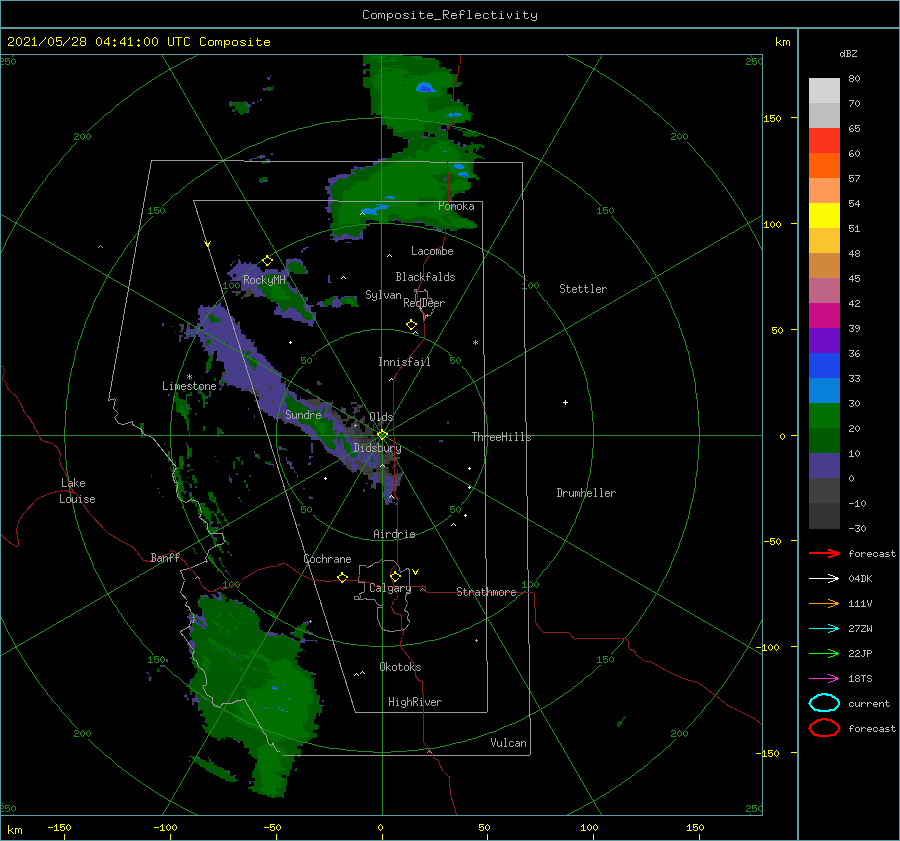Screen dimensions: 900x841
Task: Select the cyan 27ZW arrow icon
Action: click(824, 629)
